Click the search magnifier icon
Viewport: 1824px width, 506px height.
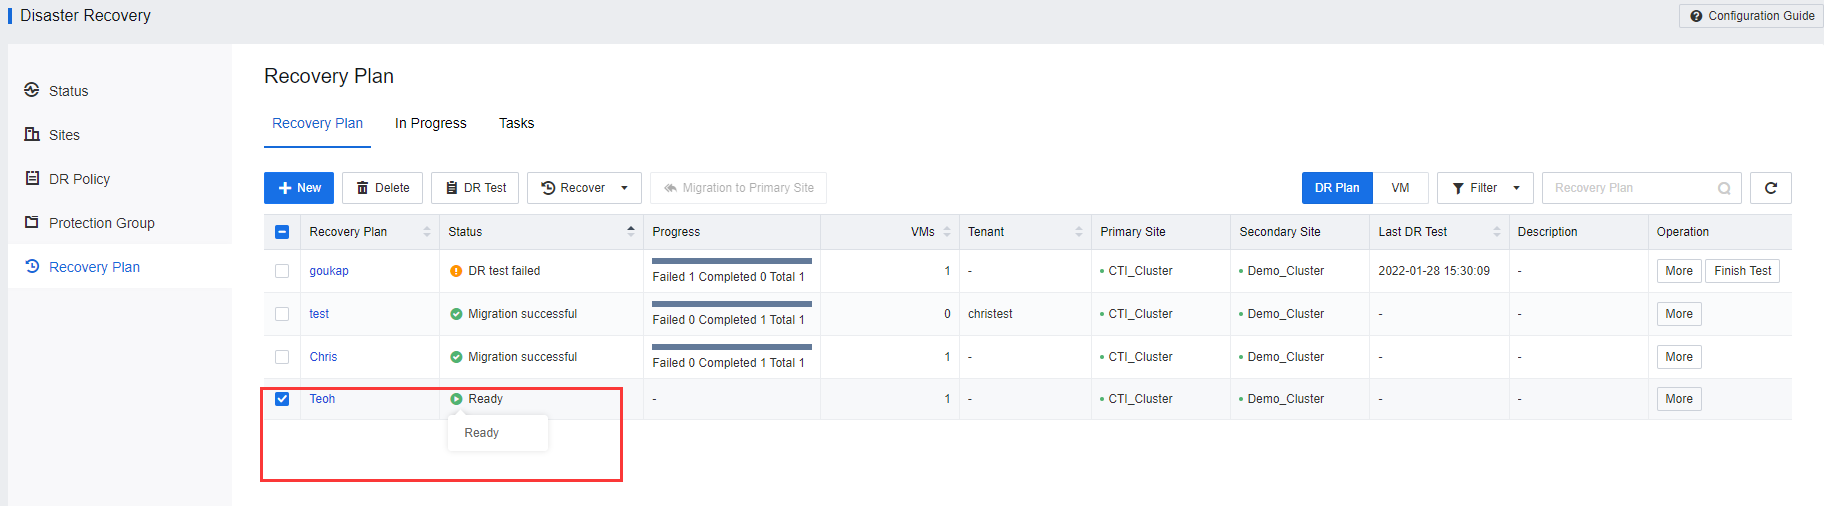click(1724, 188)
